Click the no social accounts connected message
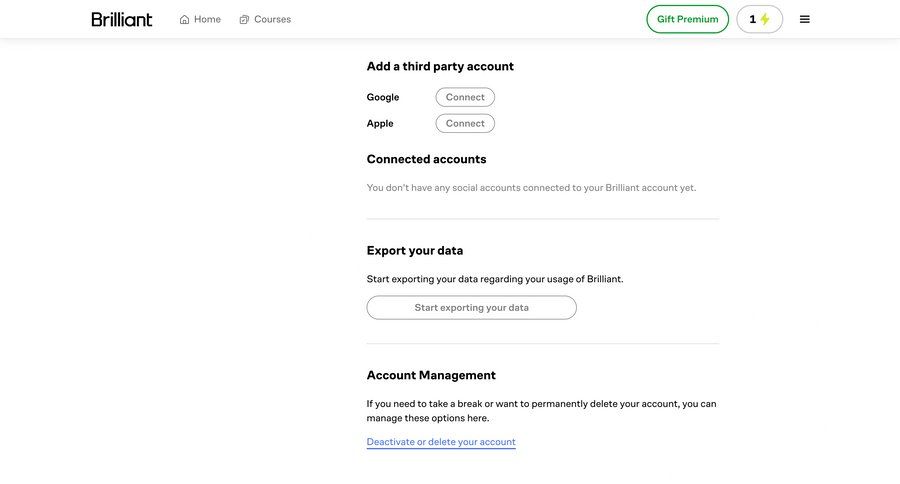Viewport: 900px width, 484px height. pos(531,187)
